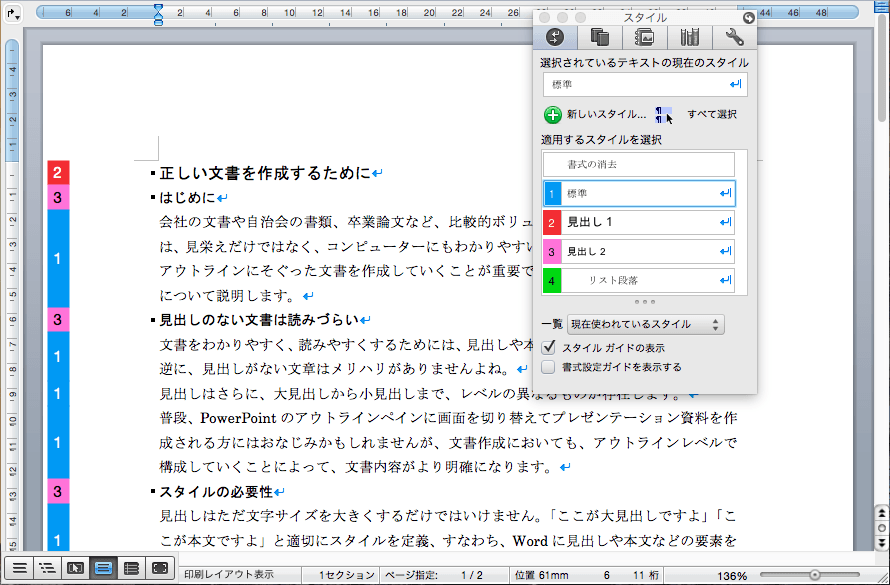Apply the 見出し 1 style
Image resolution: width=890 pixels, height=585 pixels.
pyautogui.click(x=639, y=222)
